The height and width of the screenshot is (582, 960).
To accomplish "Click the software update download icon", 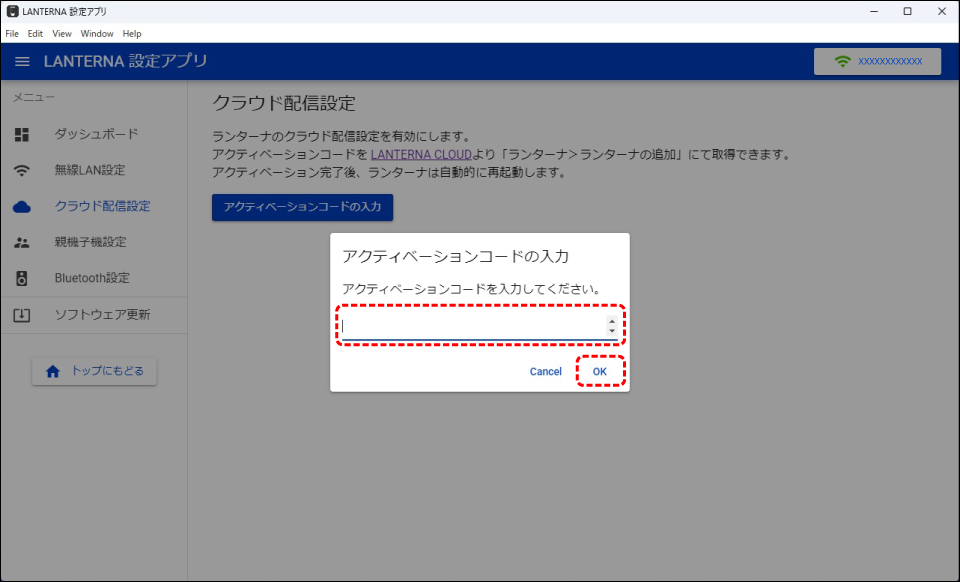I will (22, 315).
